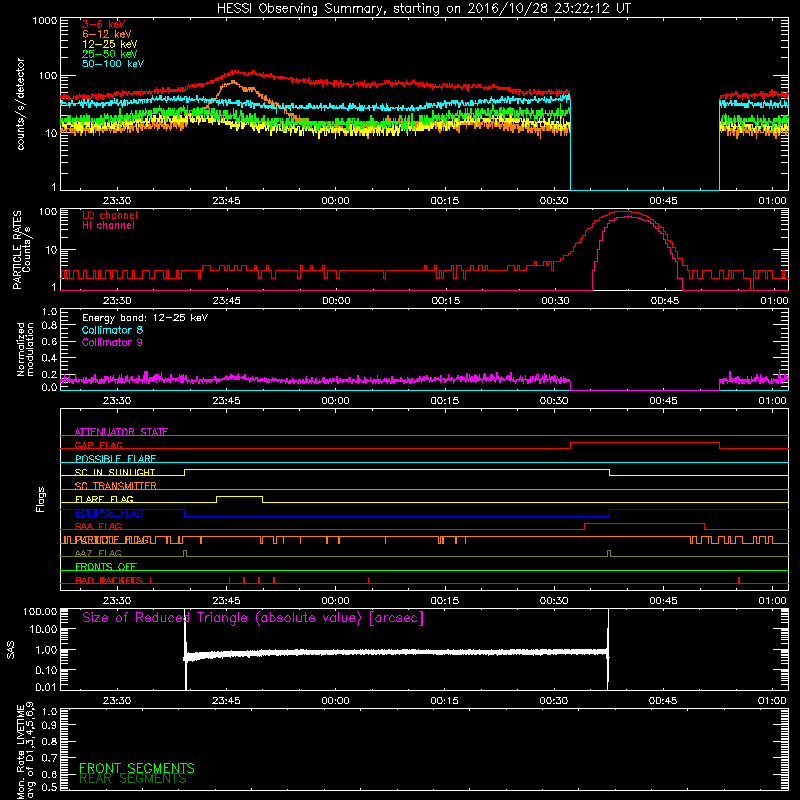Screen dimensions: 800x800
Task: Click the "POSSIBLE FLARE" flag label
Action: [x=115, y=459]
